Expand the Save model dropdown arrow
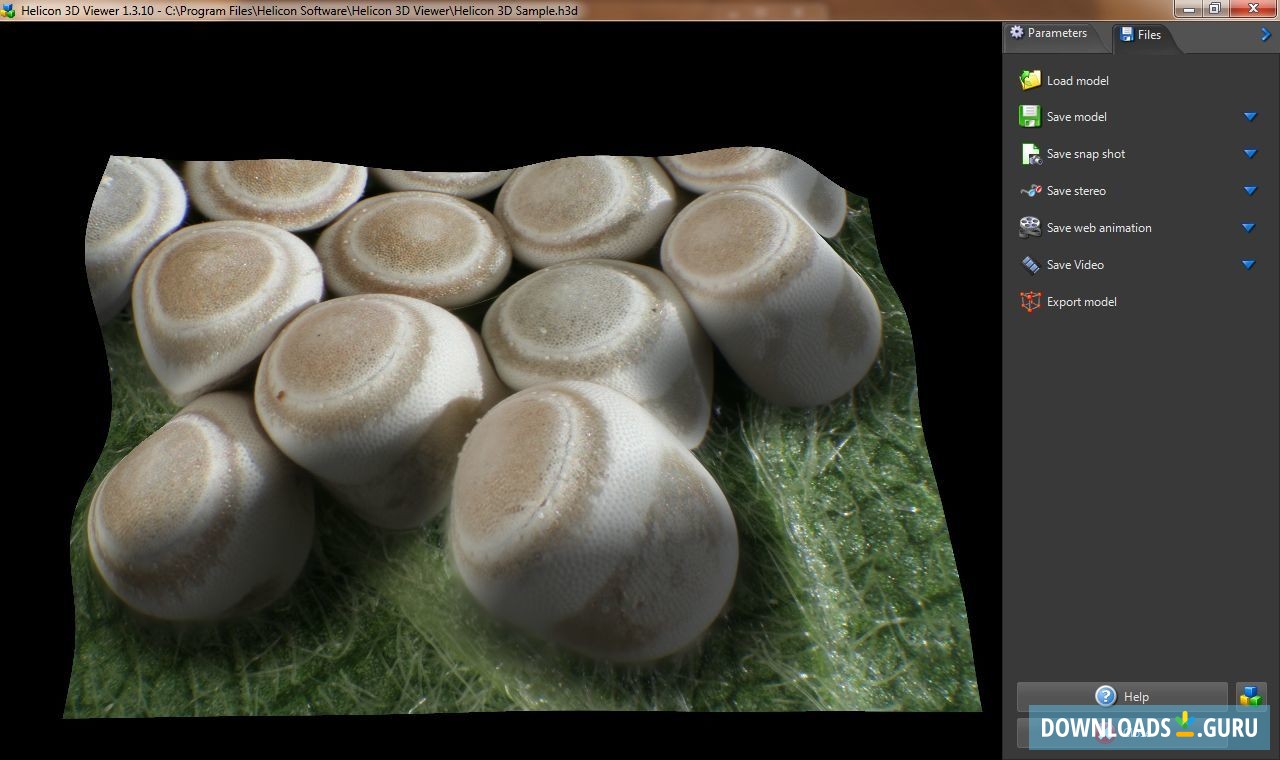Image resolution: width=1280 pixels, height=760 pixels. pos(1249,117)
